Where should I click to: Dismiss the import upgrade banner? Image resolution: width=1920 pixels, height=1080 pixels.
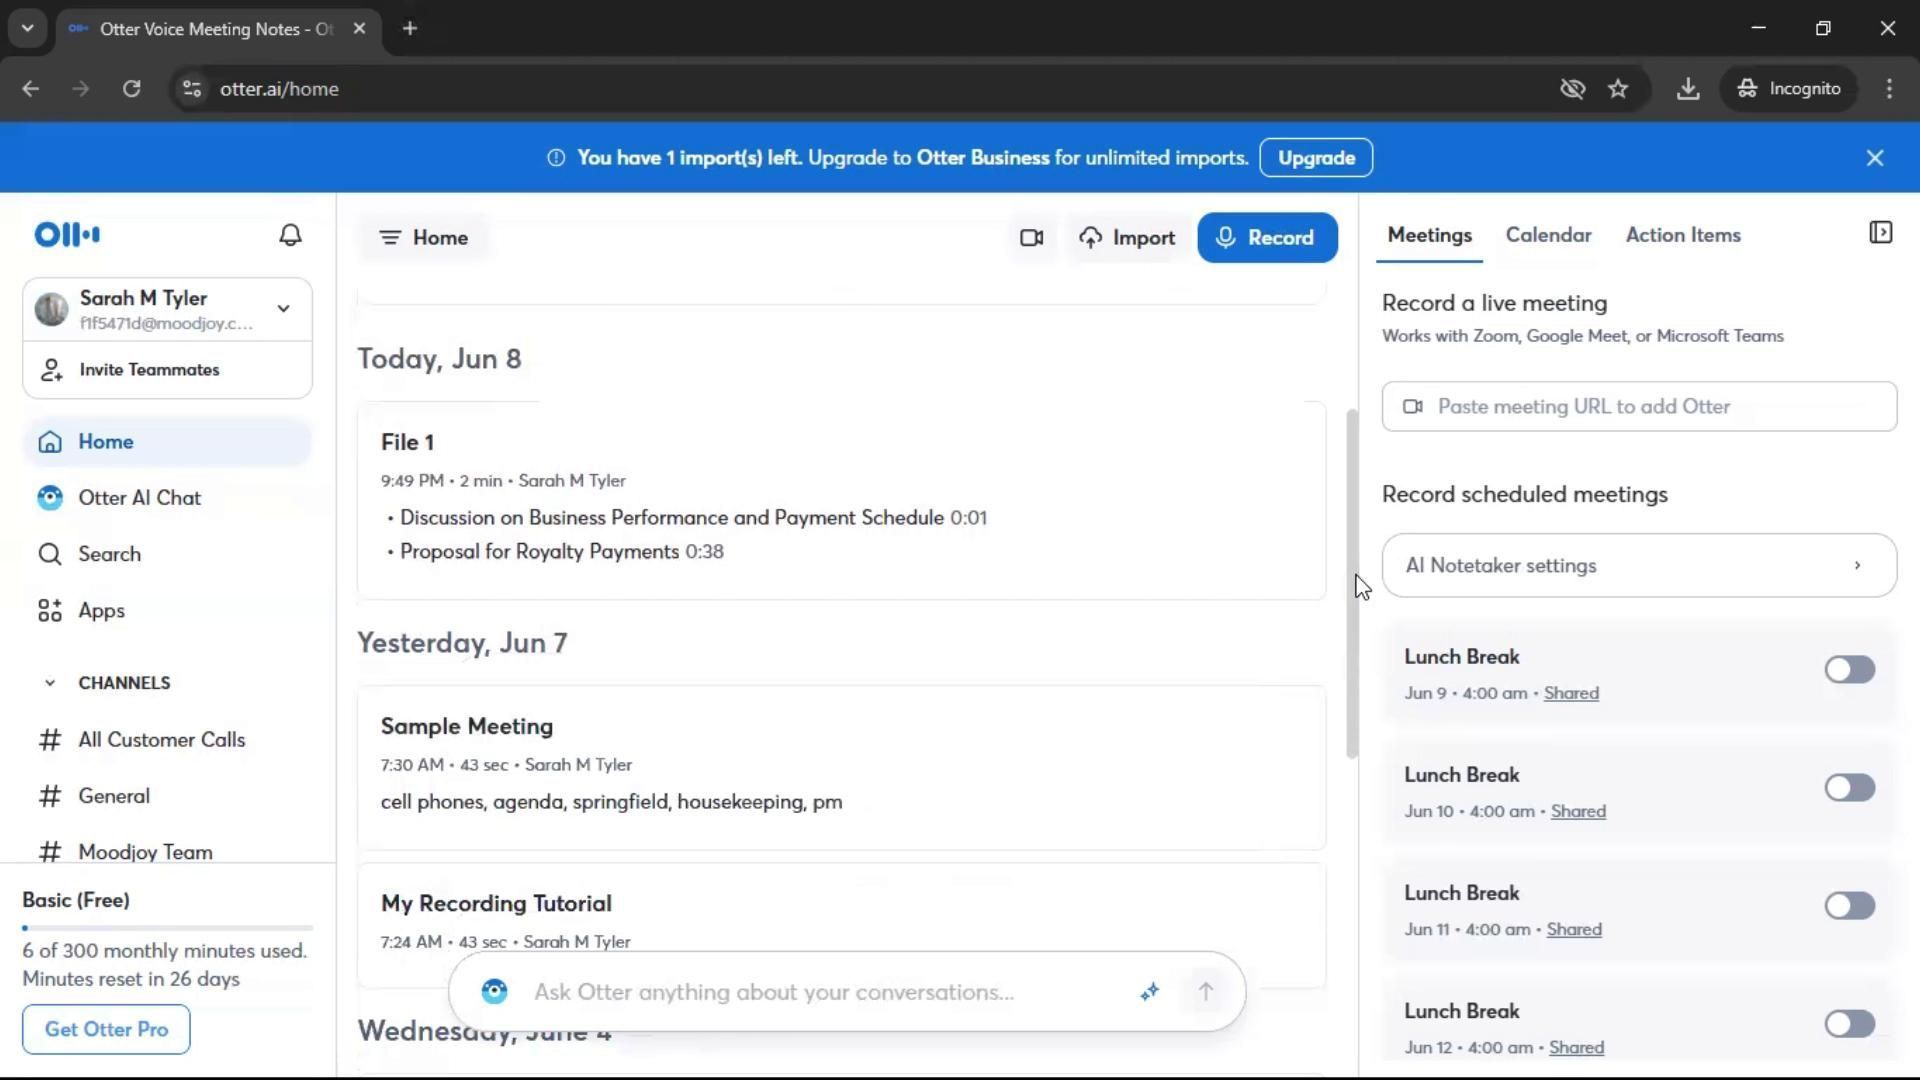[x=1875, y=158]
